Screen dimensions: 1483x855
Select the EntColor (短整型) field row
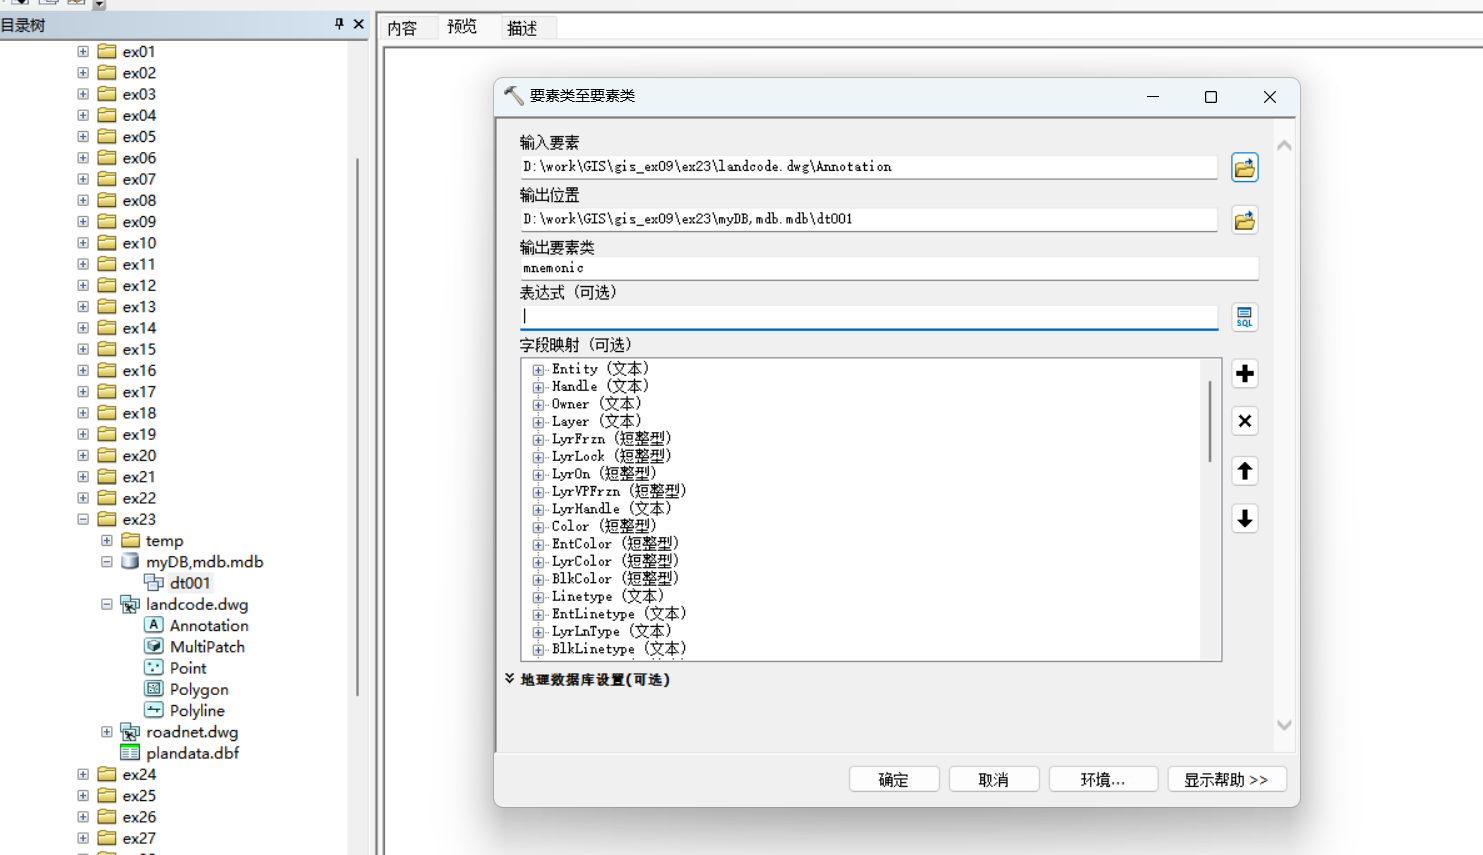point(615,544)
